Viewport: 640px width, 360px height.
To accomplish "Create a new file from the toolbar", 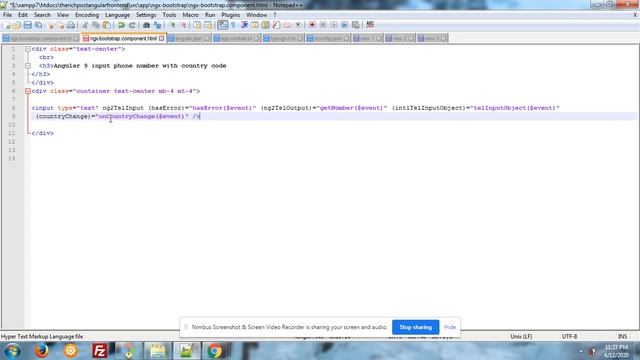I will click(7, 25).
